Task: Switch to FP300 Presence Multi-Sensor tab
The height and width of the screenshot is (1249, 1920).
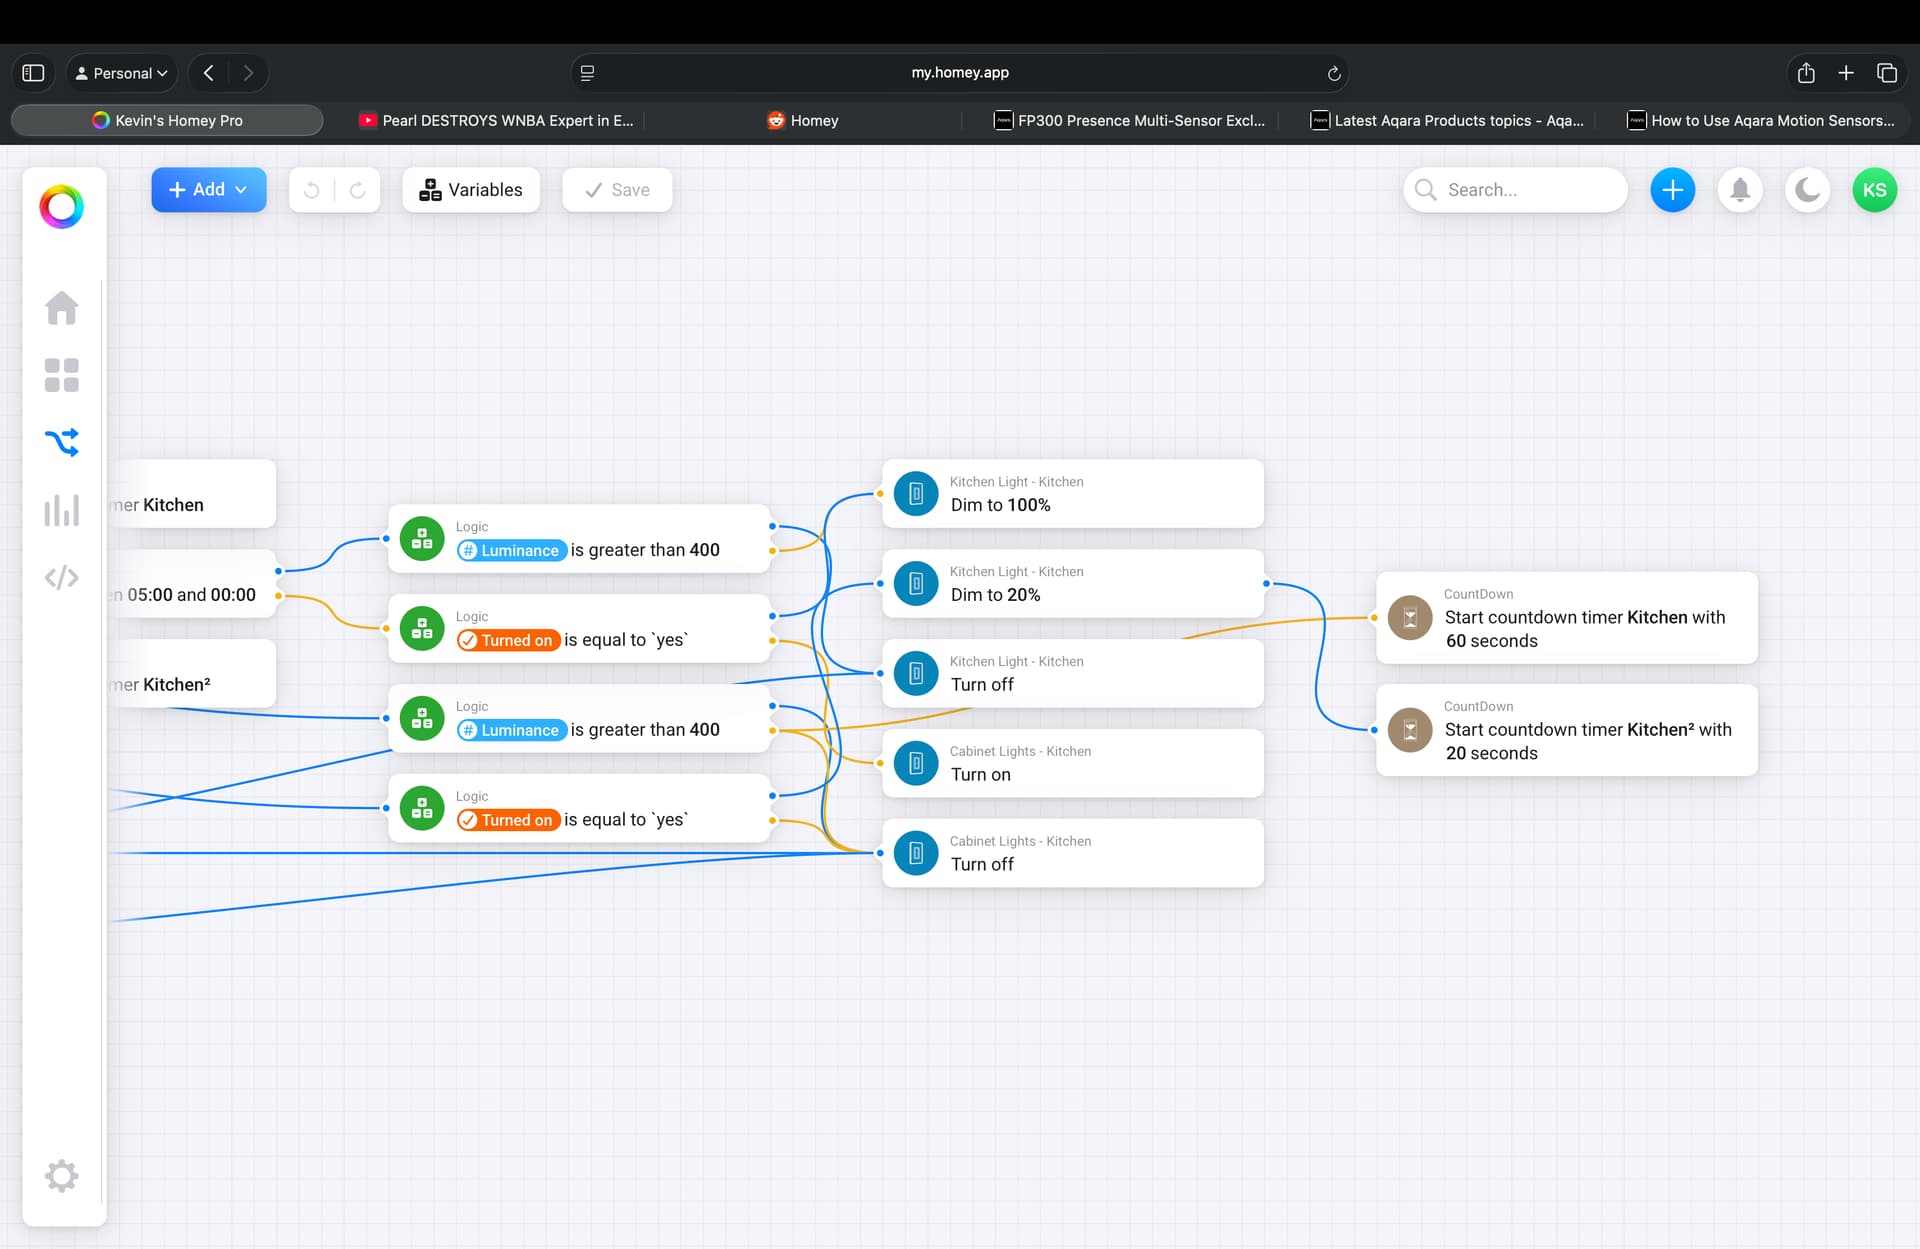Action: click(1130, 120)
